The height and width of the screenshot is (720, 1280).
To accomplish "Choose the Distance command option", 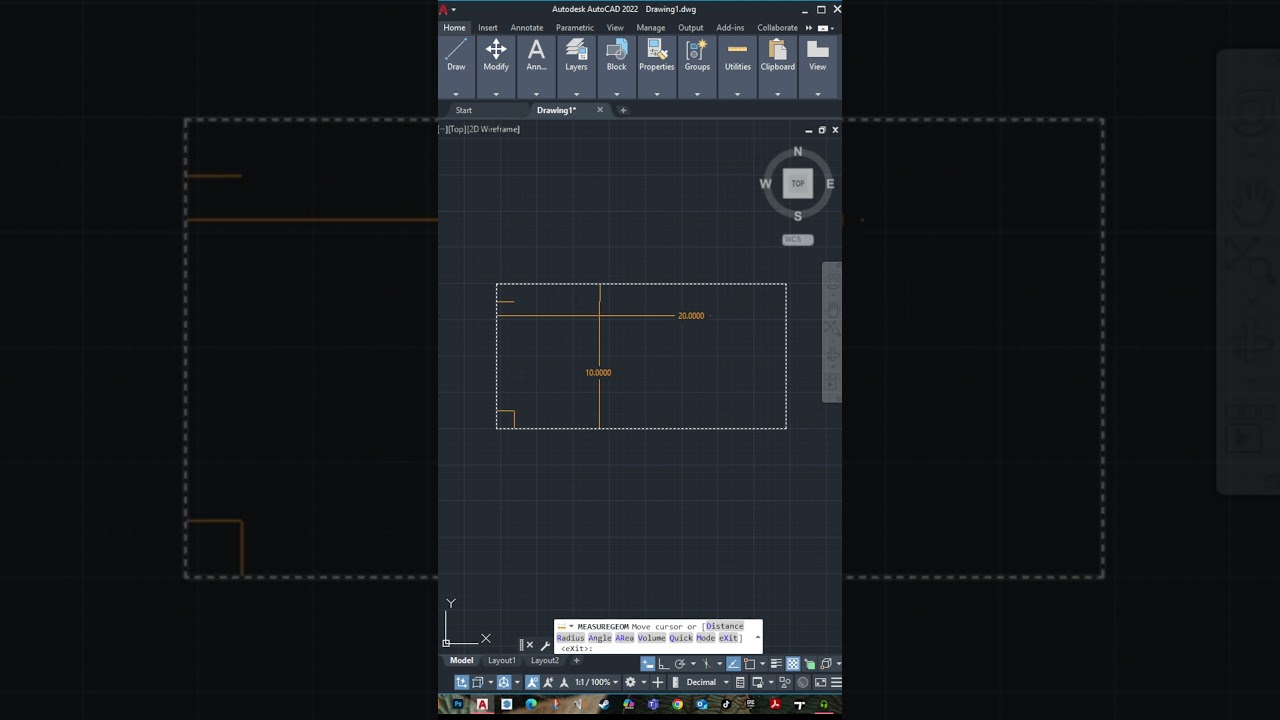I will point(725,626).
